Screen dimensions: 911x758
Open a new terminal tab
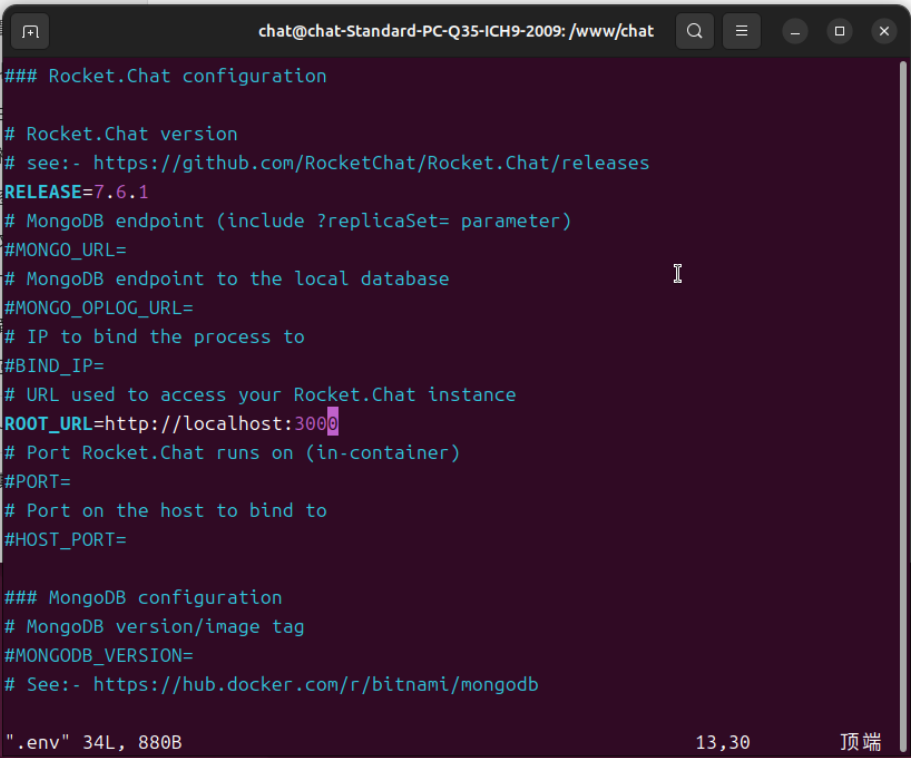click(x=30, y=31)
